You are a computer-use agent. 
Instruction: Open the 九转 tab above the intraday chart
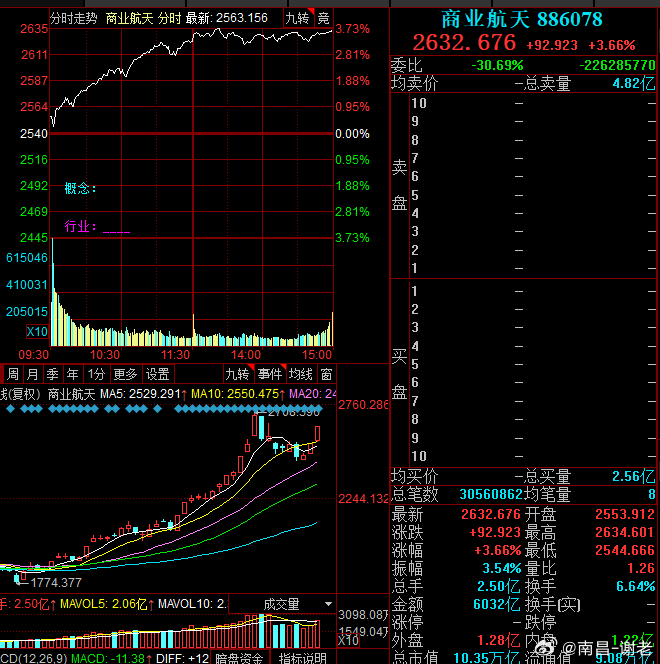(298, 18)
